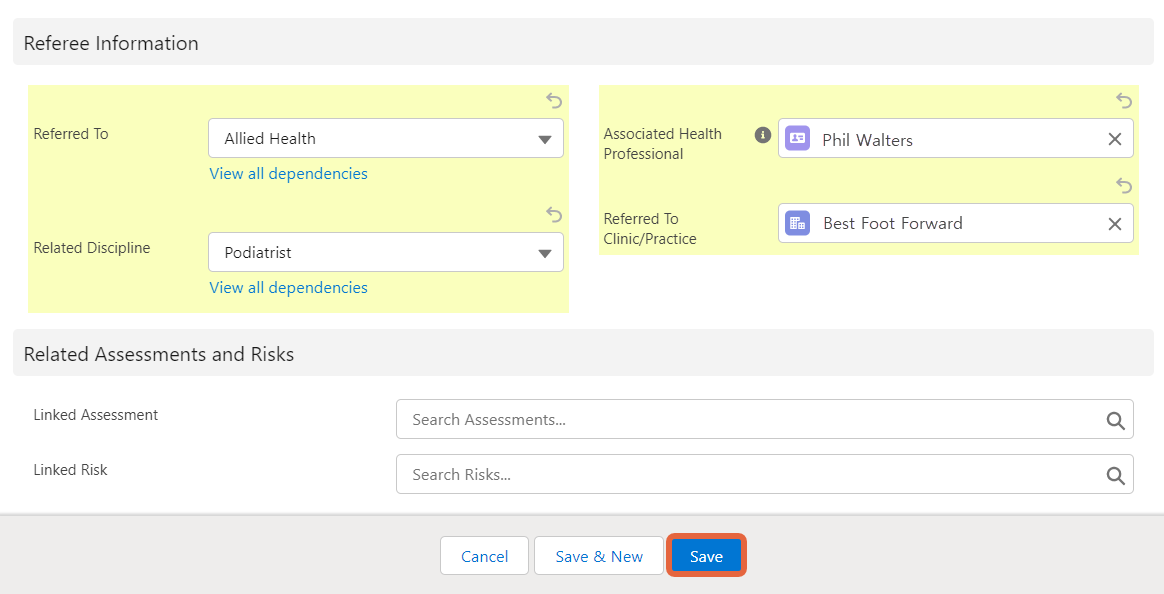
Task: Click the magnifier in the Search Assessments field
Action: pyautogui.click(x=1115, y=421)
